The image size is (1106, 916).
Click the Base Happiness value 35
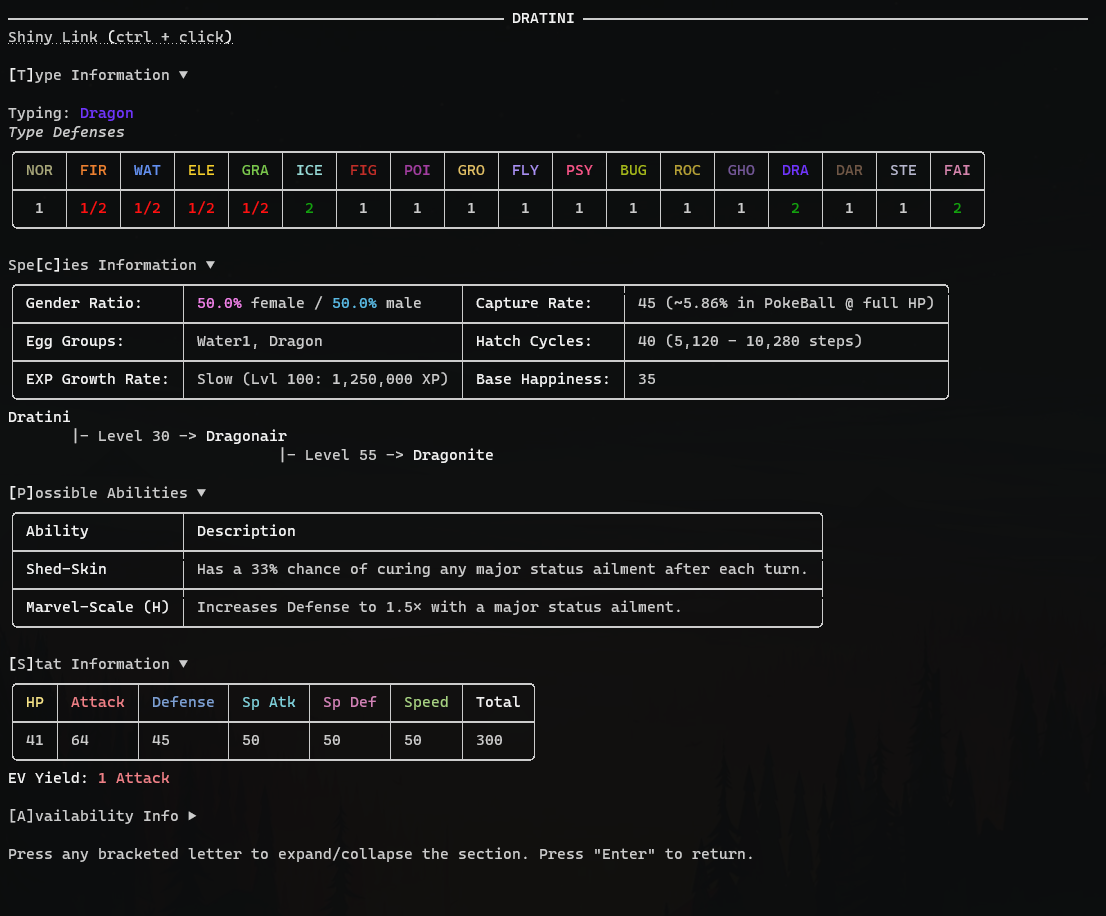pos(647,379)
